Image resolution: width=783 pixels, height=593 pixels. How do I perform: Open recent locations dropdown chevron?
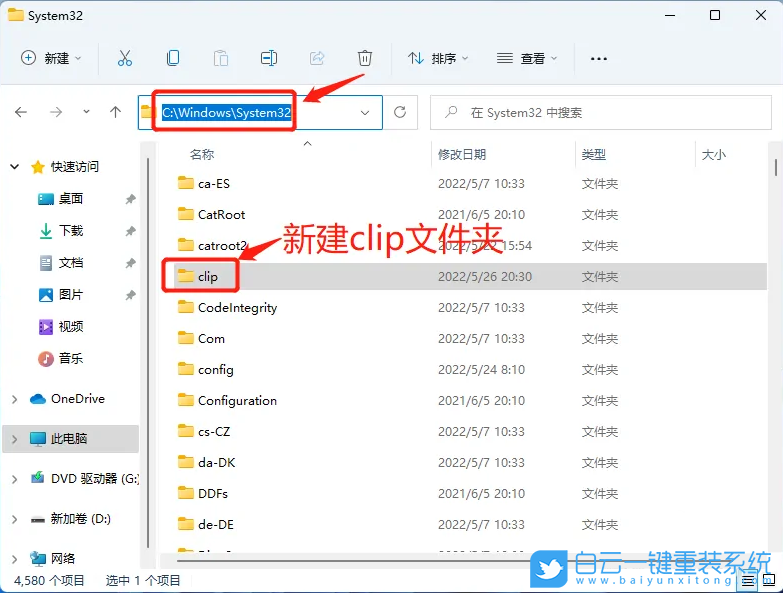[86, 112]
